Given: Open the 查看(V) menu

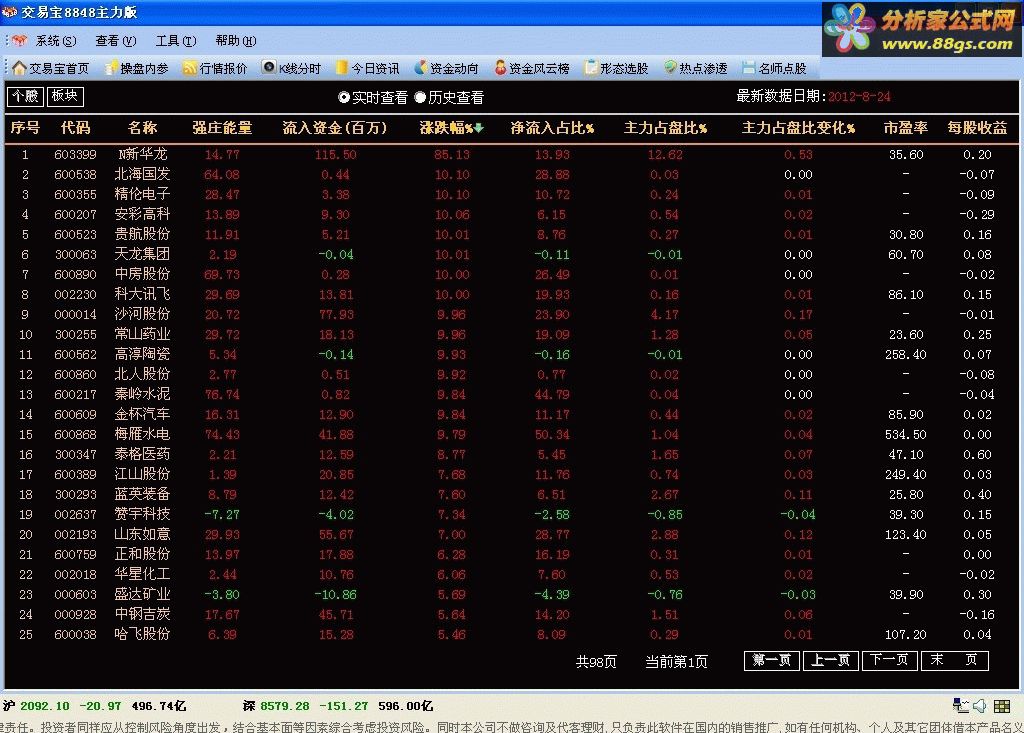Looking at the screenshot, I should click(116, 41).
